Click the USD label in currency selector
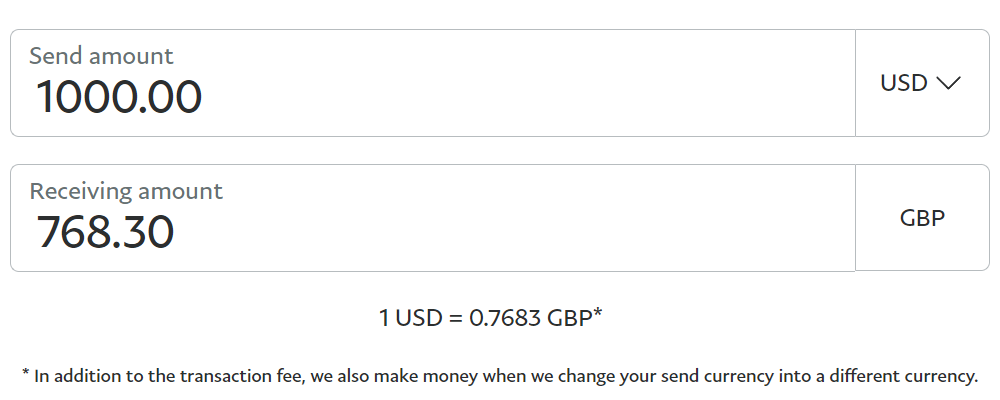The width and height of the screenshot is (1000, 400). [904, 84]
